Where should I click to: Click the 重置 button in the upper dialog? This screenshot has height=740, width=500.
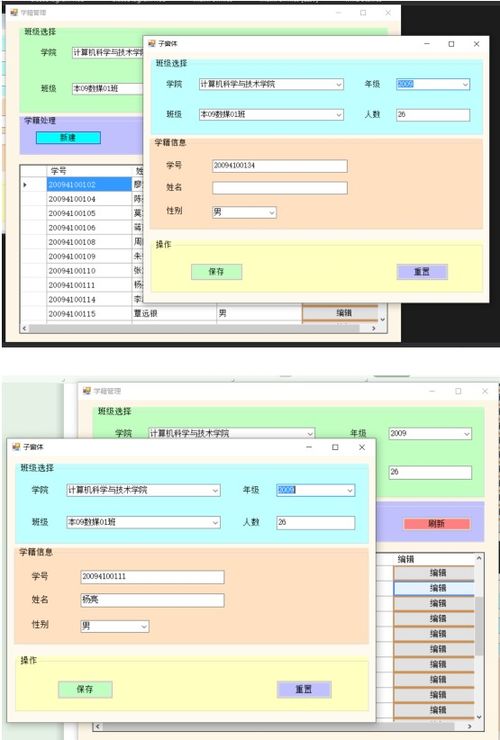[x=422, y=272]
